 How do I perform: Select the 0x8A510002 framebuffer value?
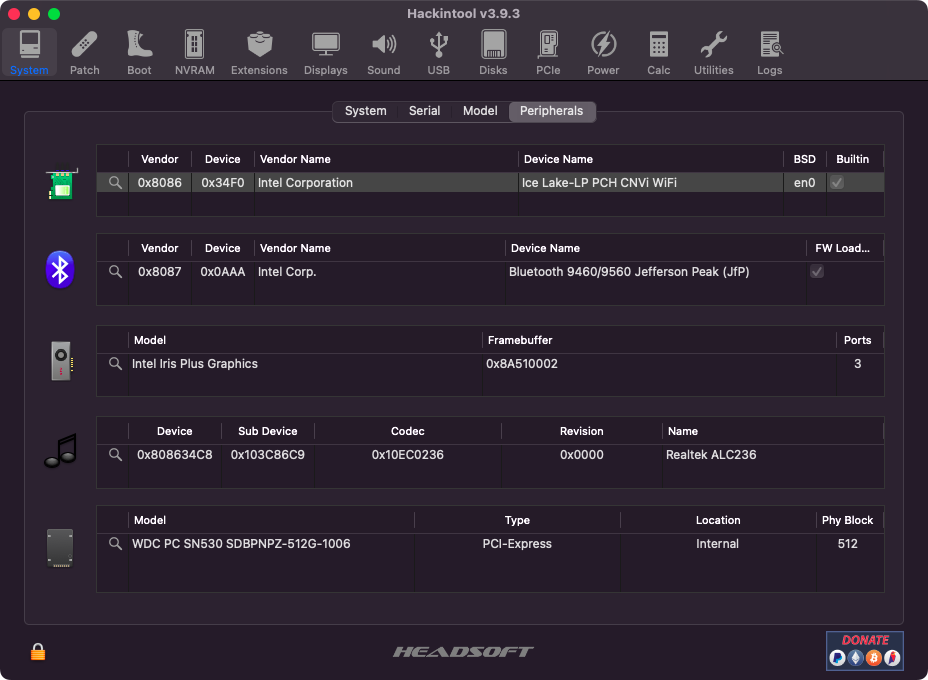522,363
